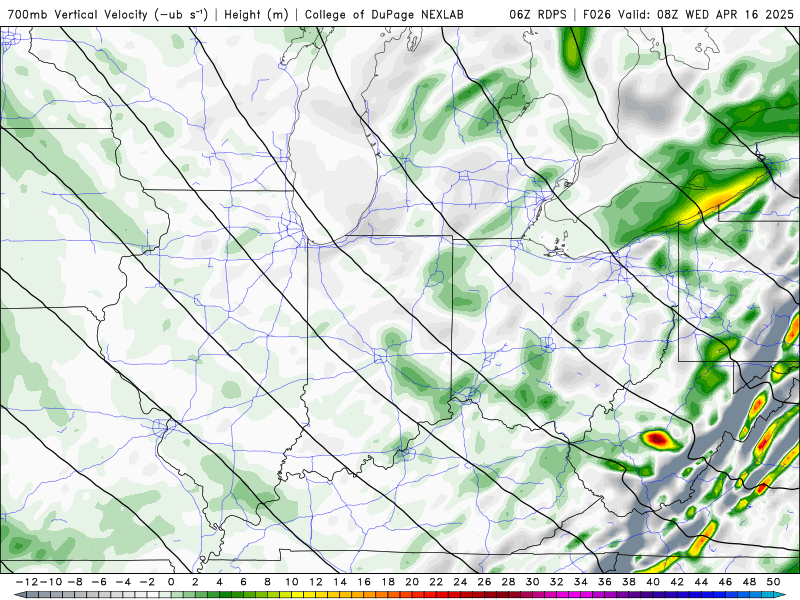Click the '16' value on the color scale
Viewport: 800px width, 600px height.
364,582
